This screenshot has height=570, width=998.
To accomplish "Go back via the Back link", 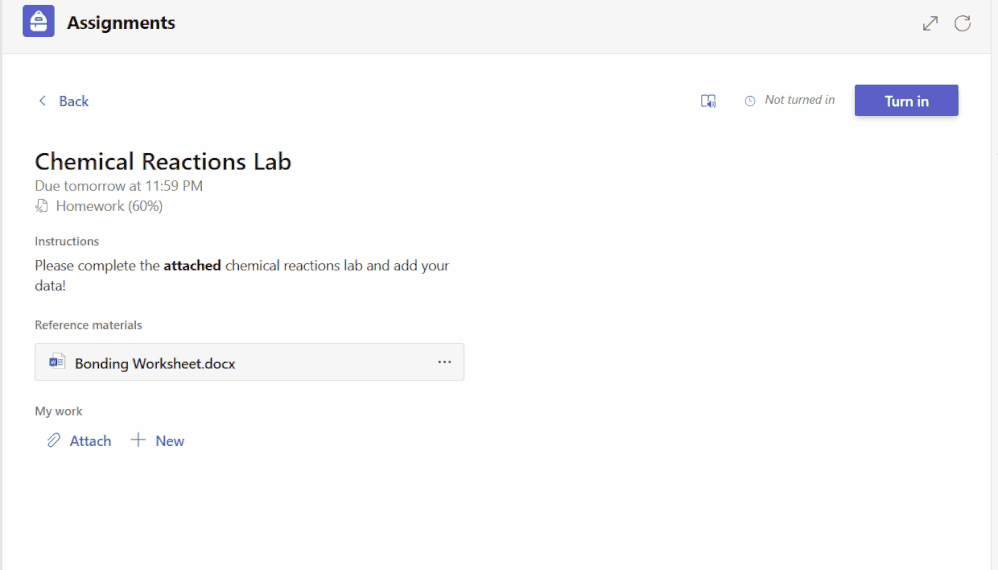I will [73, 101].
